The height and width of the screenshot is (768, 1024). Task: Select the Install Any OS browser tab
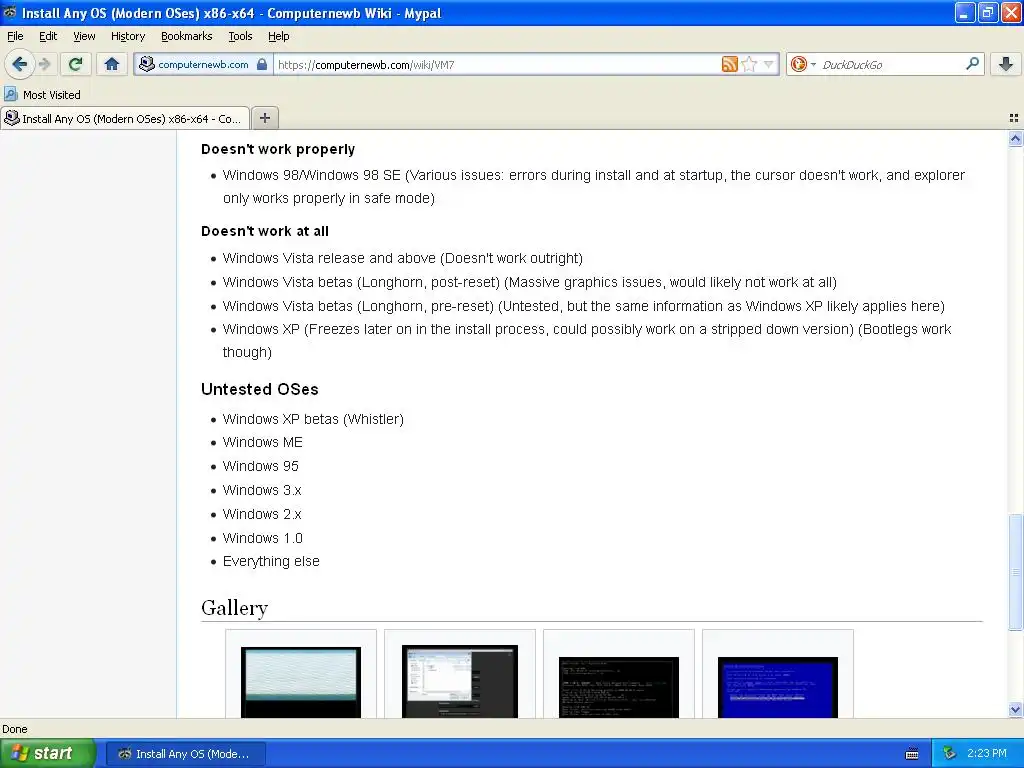pos(125,118)
